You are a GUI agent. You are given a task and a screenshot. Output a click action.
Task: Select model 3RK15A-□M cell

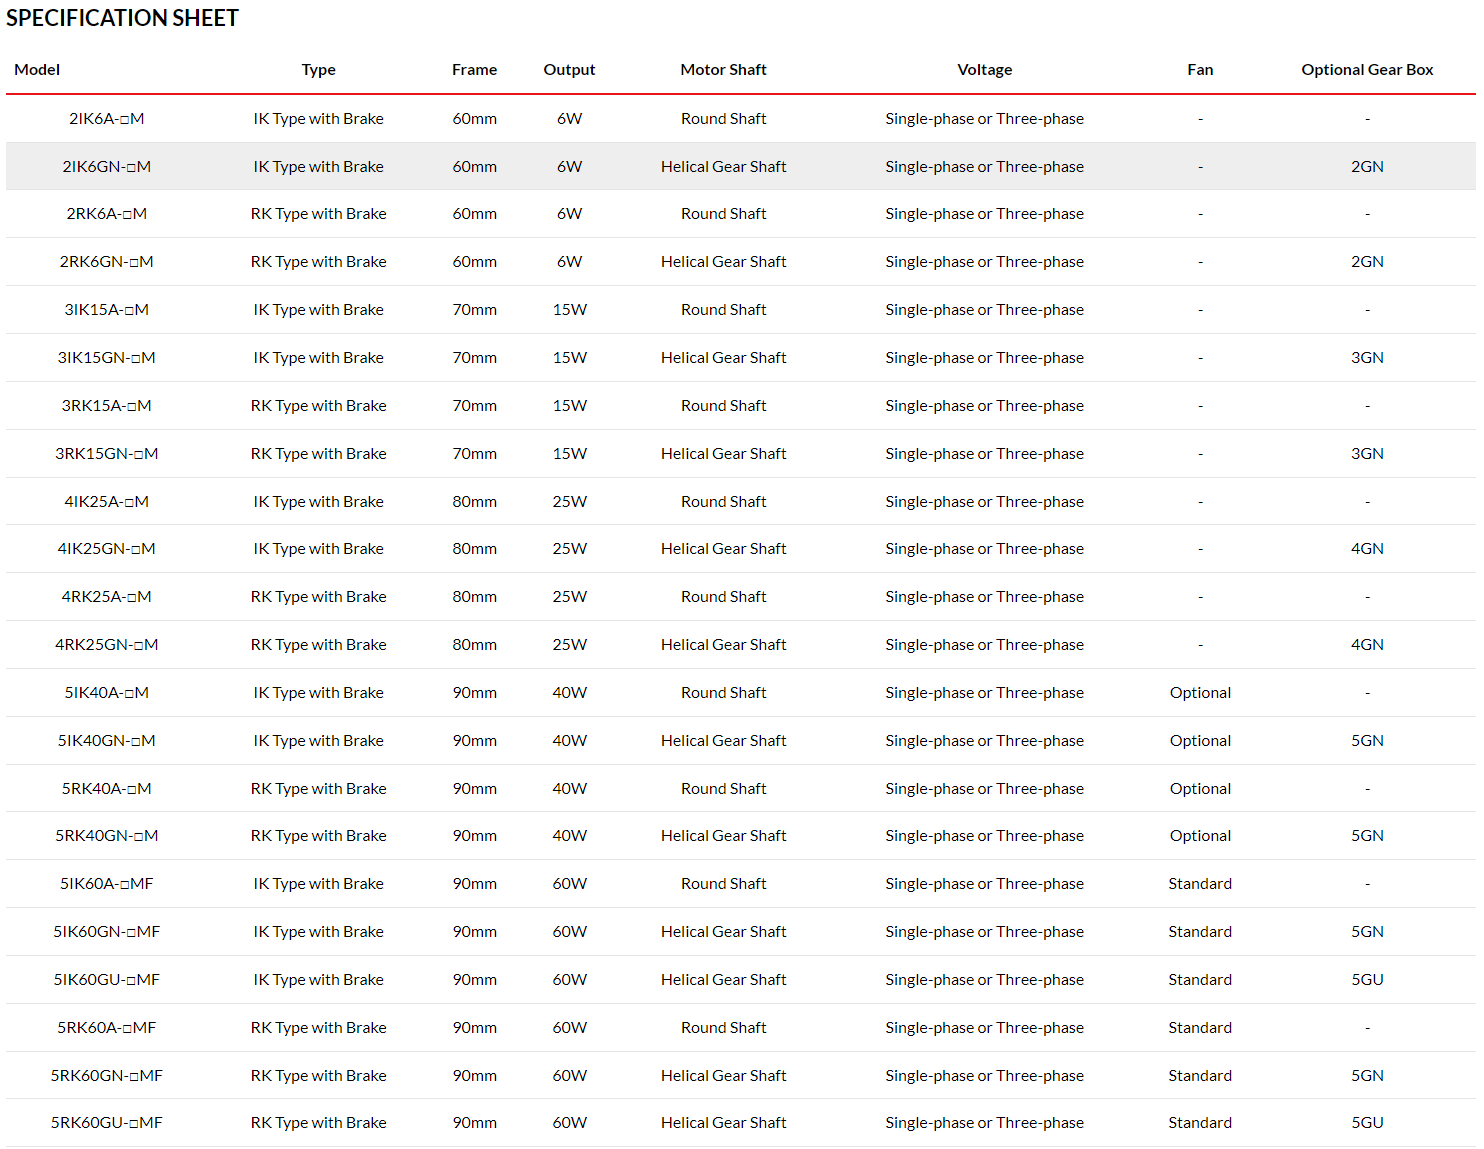(x=107, y=406)
